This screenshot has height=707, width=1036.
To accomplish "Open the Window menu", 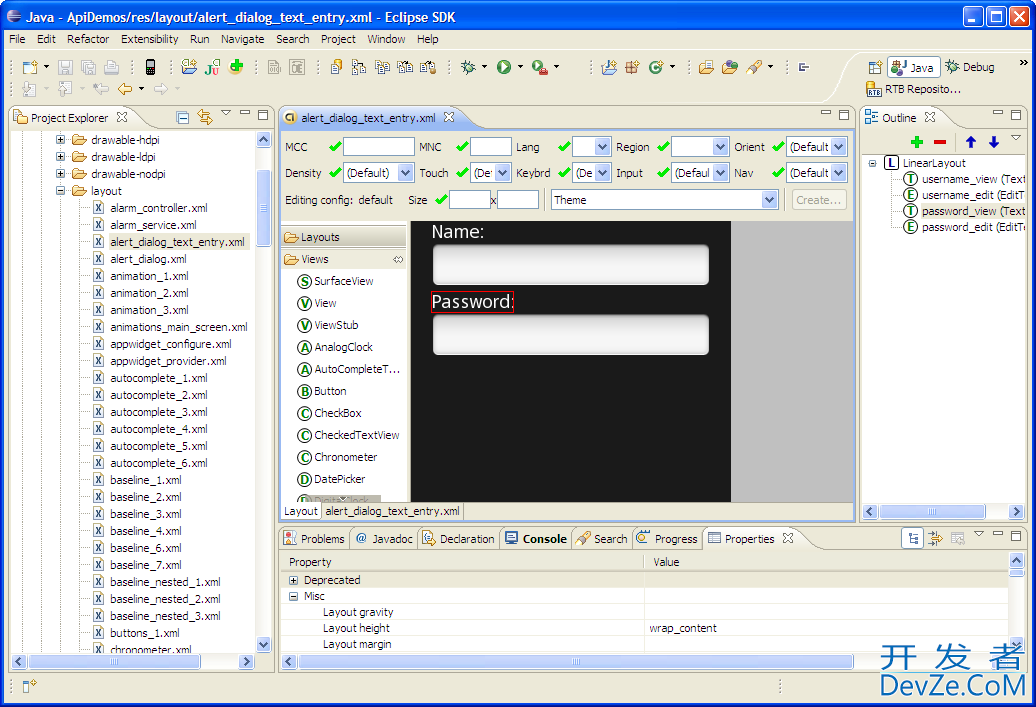I will coord(387,39).
